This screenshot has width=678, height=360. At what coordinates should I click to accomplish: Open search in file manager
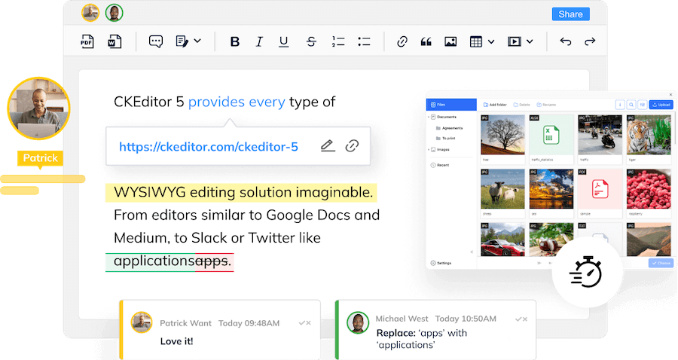(631, 105)
